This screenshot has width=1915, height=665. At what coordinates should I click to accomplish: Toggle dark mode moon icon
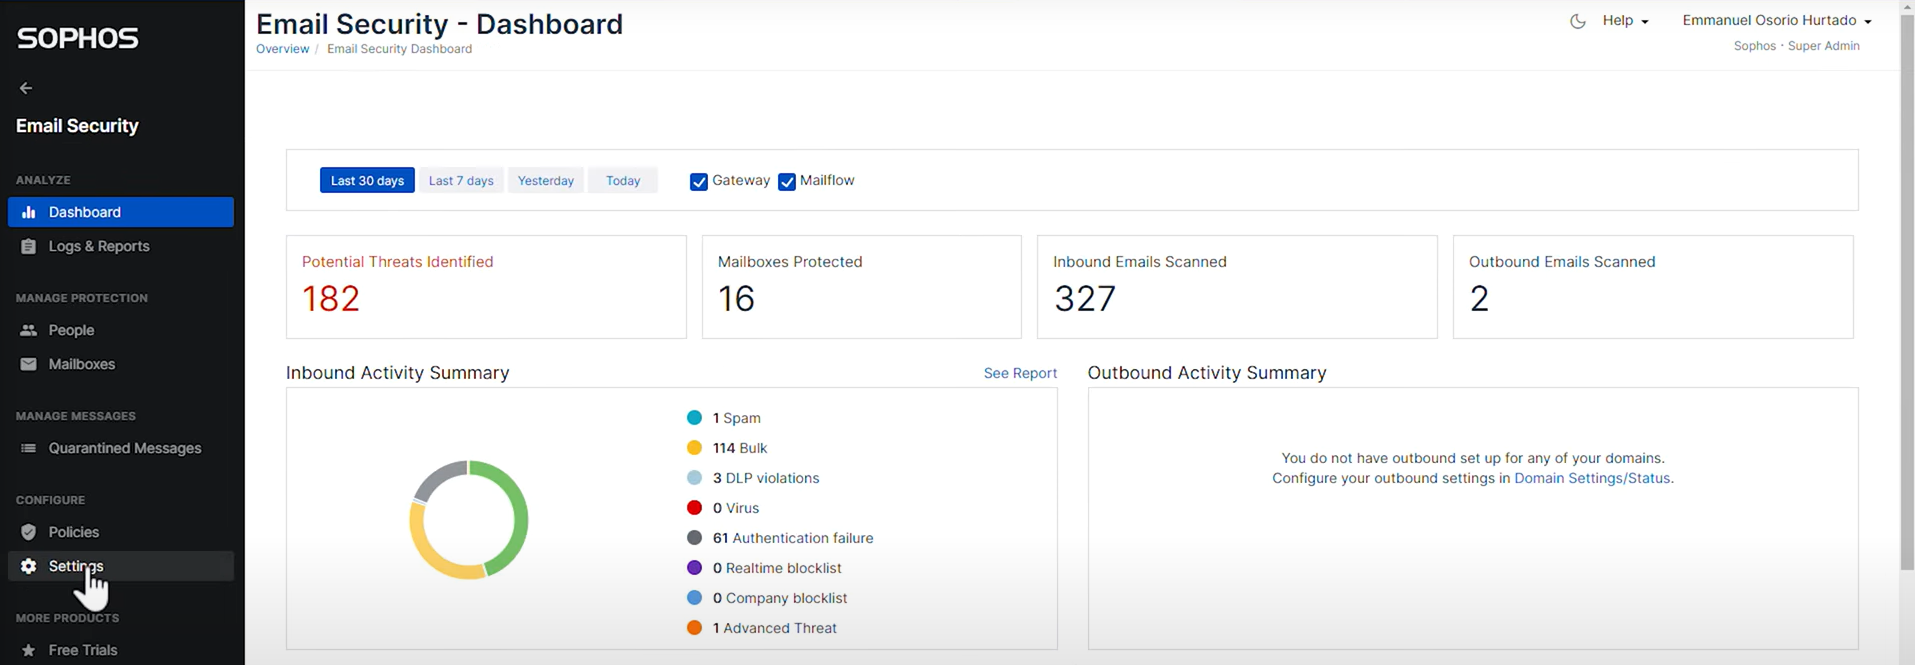[x=1577, y=21]
